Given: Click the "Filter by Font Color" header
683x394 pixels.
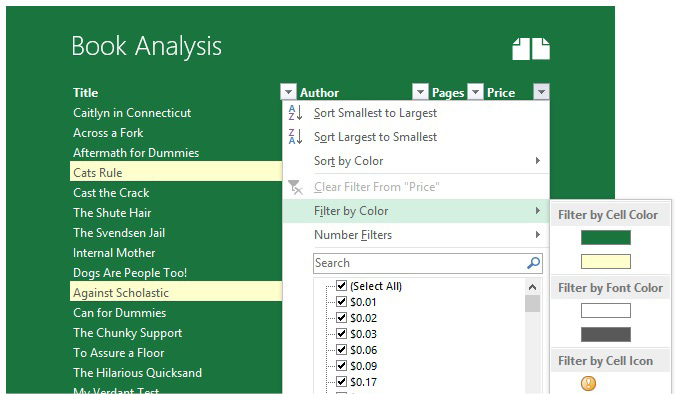Looking at the screenshot, I should [610, 288].
